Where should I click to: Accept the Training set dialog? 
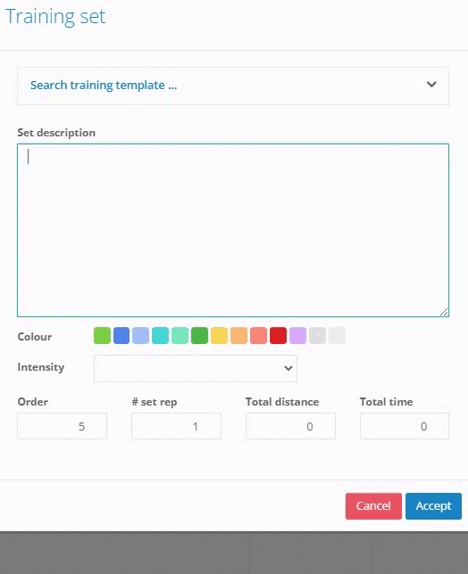434,506
